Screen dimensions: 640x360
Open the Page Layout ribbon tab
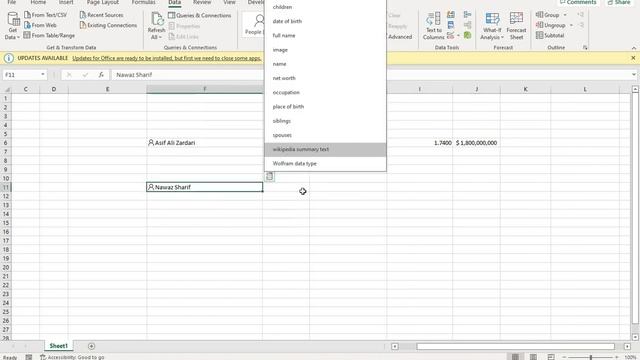pyautogui.click(x=102, y=2)
